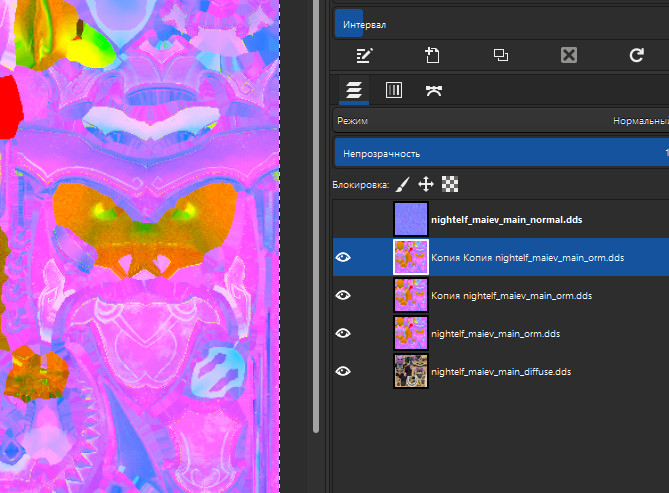Toggle lock pixels brush icon
The width and height of the screenshot is (669, 493).
pyautogui.click(x=402, y=184)
